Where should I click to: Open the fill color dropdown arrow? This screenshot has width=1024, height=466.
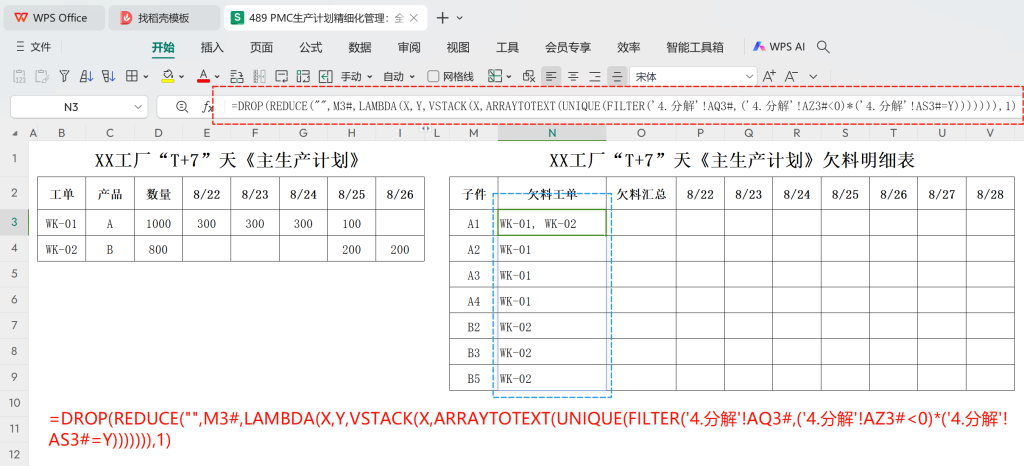pyautogui.click(x=182, y=76)
